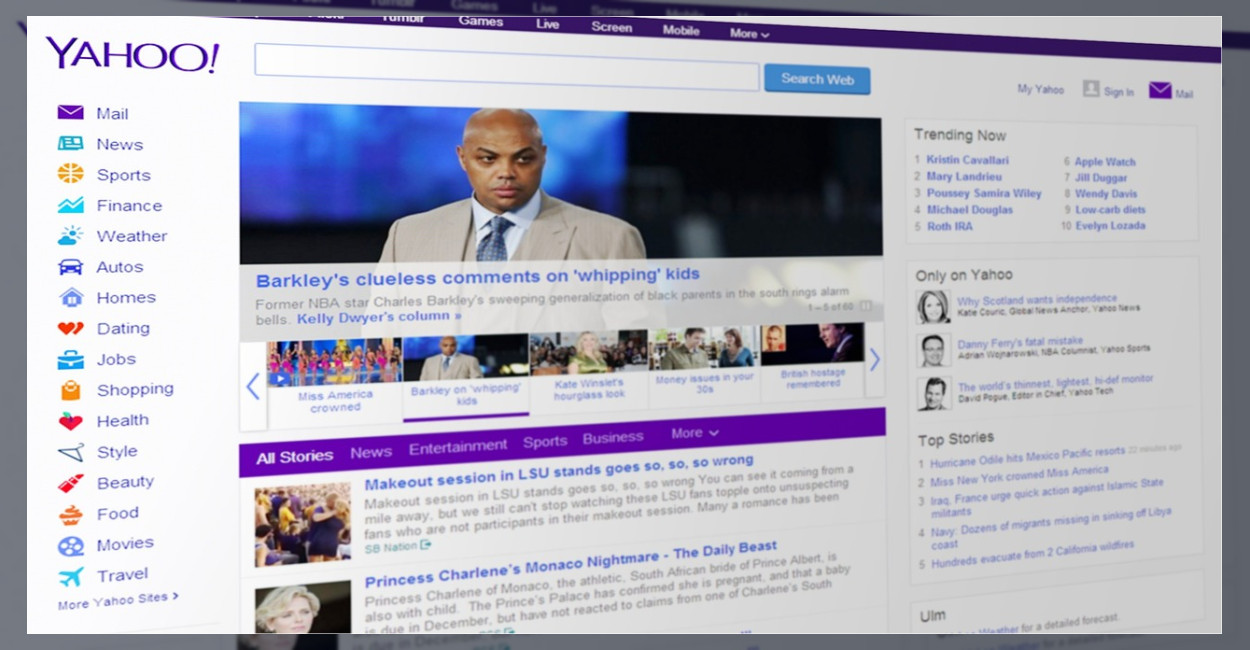Expand the More menu in stories tab bar
1250x650 pixels.
click(695, 433)
